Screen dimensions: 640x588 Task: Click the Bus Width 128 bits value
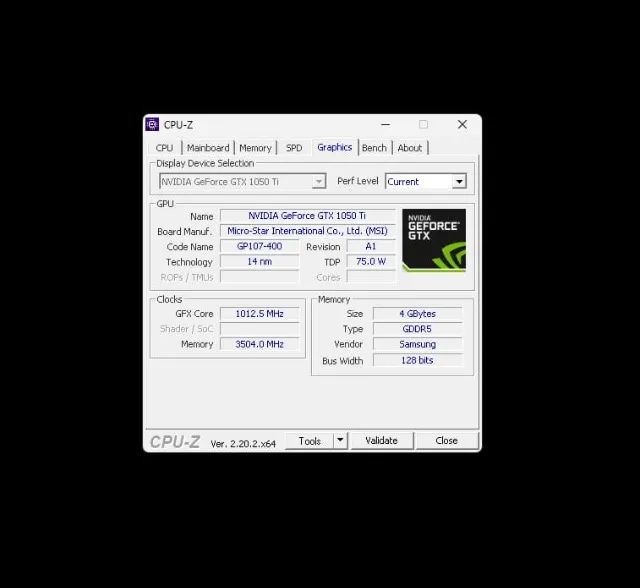click(x=418, y=360)
